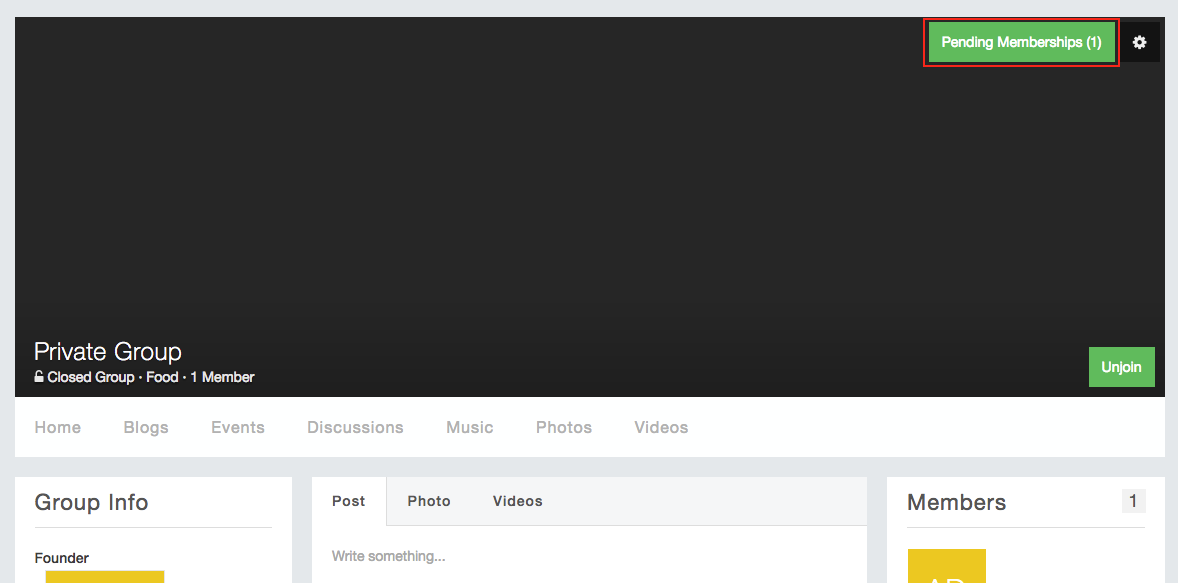Click the Founder avatar in Group Info

104,576
